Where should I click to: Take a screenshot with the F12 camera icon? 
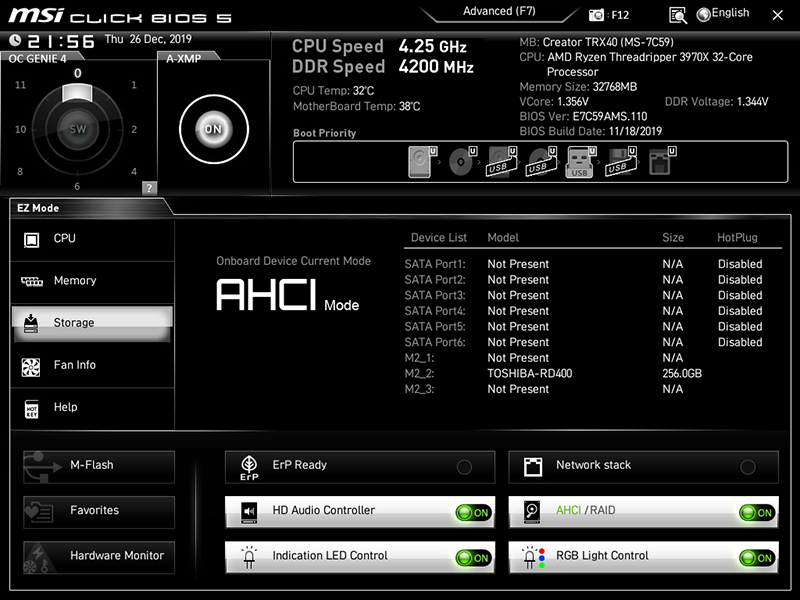(596, 15)
